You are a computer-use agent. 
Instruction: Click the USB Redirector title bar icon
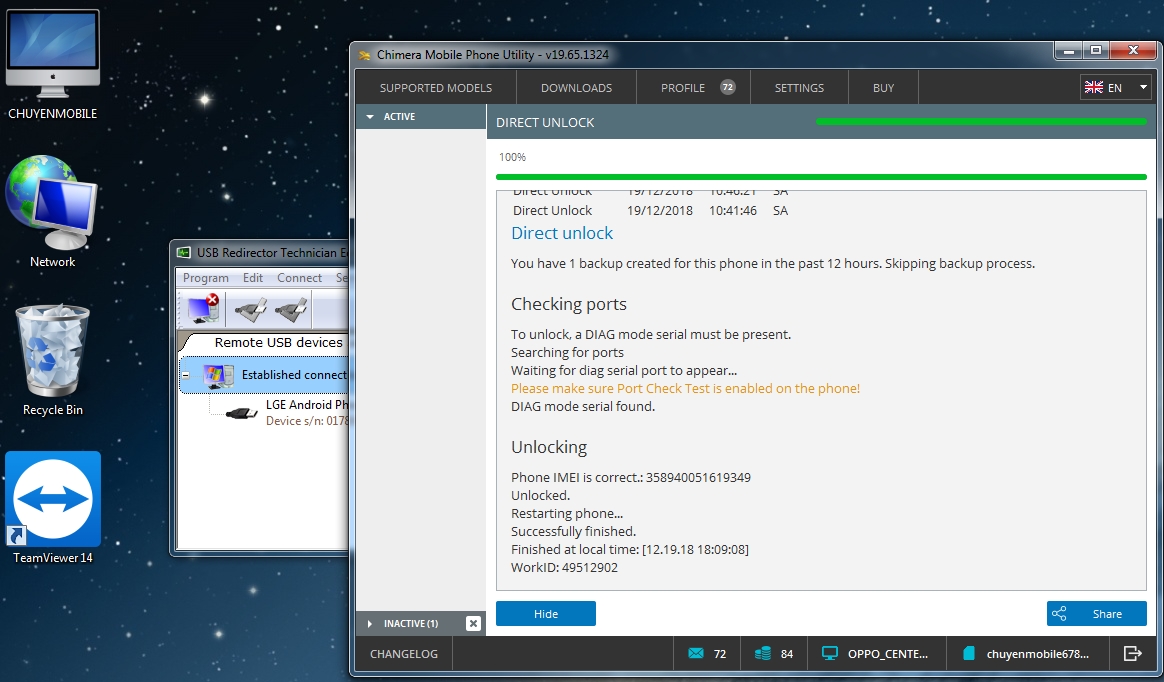point(183,252)
